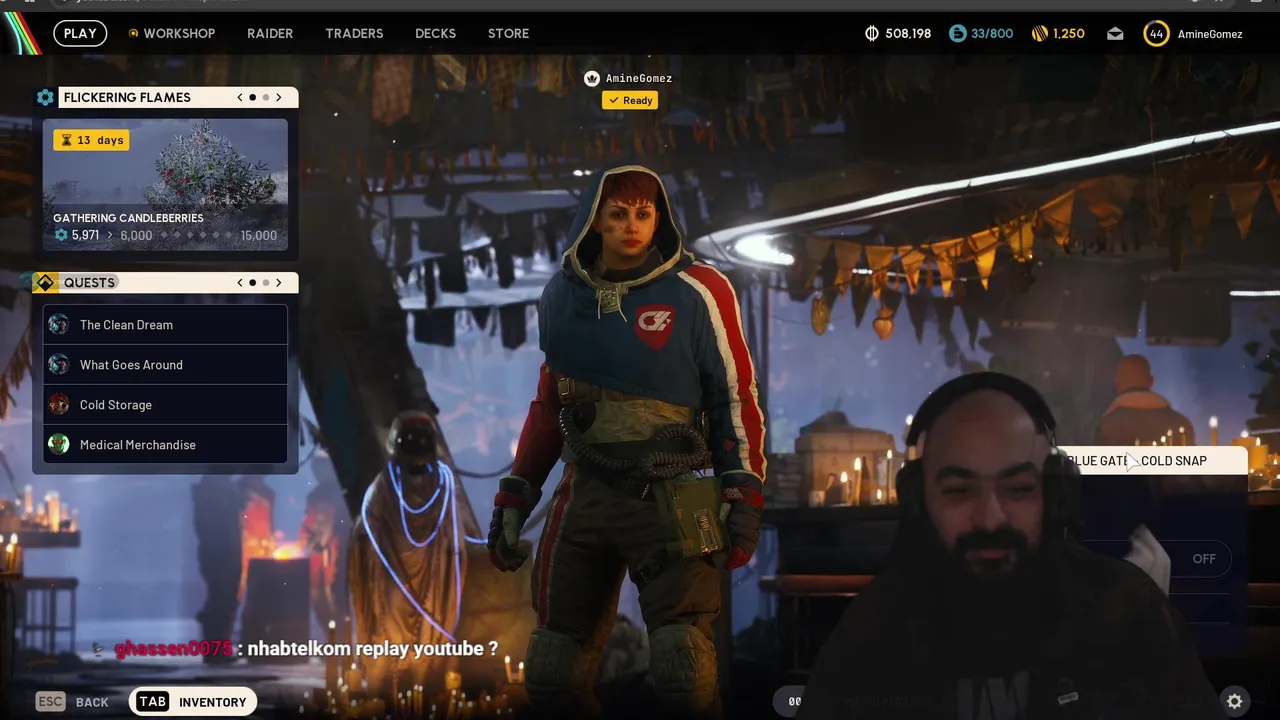1280x720 pixels.
Task: Open the PLAY tab
Action: click(x=80, y=34)
